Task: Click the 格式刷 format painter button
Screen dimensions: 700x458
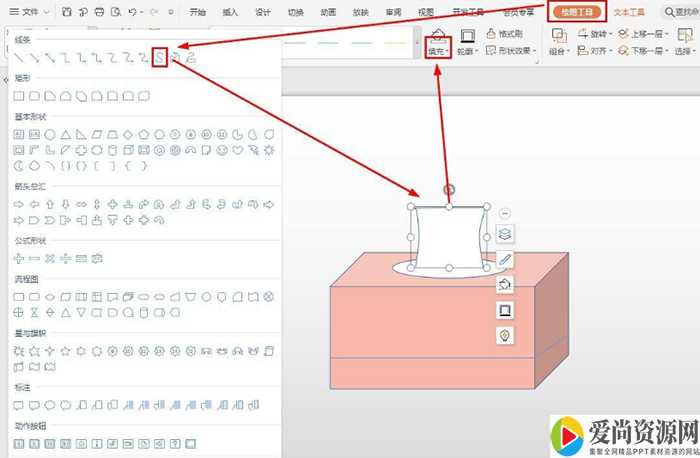Action: pyautogui.click(x=509, y=33)
